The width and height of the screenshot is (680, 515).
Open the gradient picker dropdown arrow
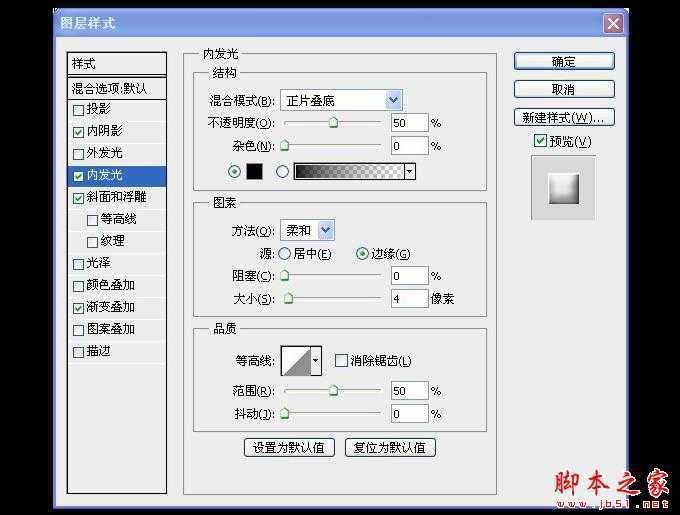click(410, 172)
